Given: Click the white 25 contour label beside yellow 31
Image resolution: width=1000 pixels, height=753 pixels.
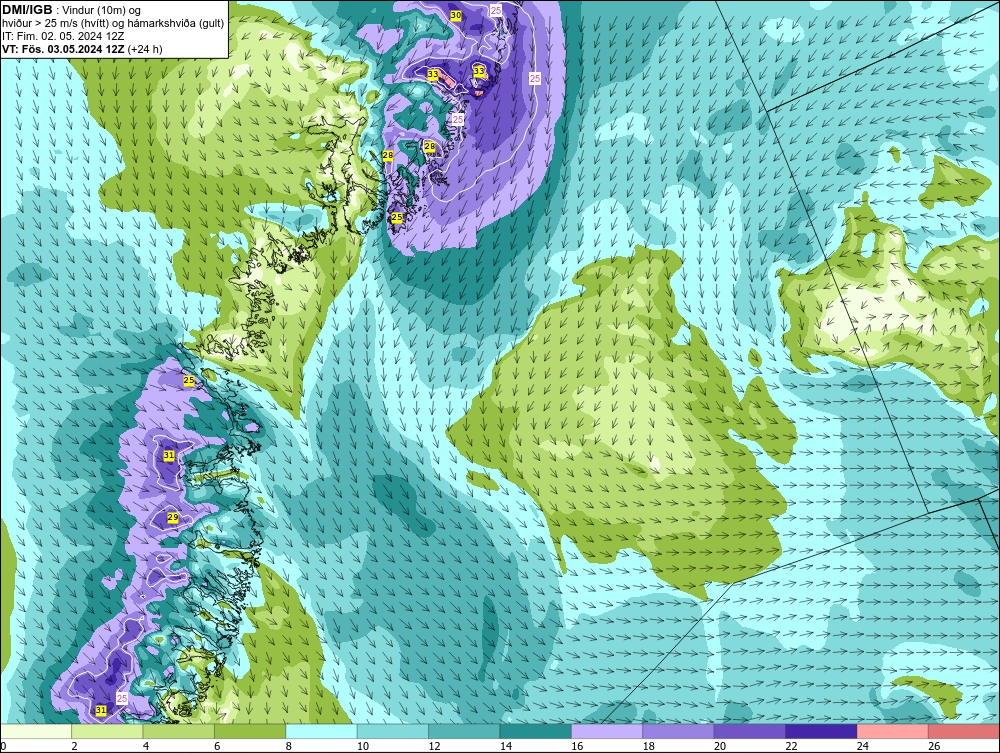Looking at the screenshot, I should 122,698.
